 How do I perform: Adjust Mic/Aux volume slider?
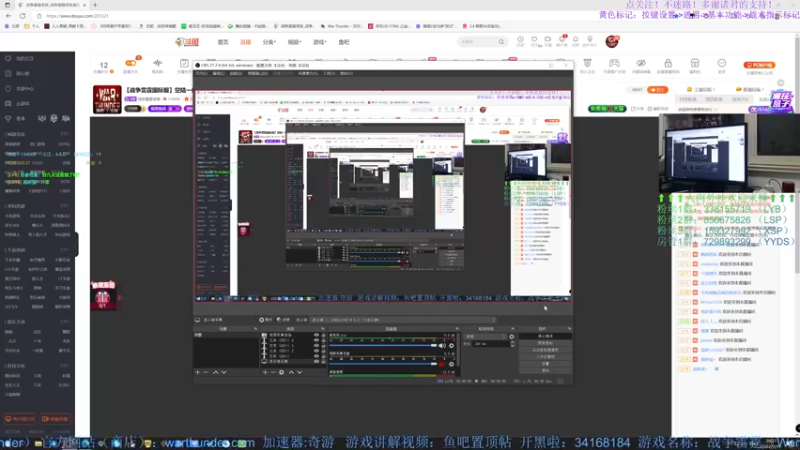click(x=384, y=346)
